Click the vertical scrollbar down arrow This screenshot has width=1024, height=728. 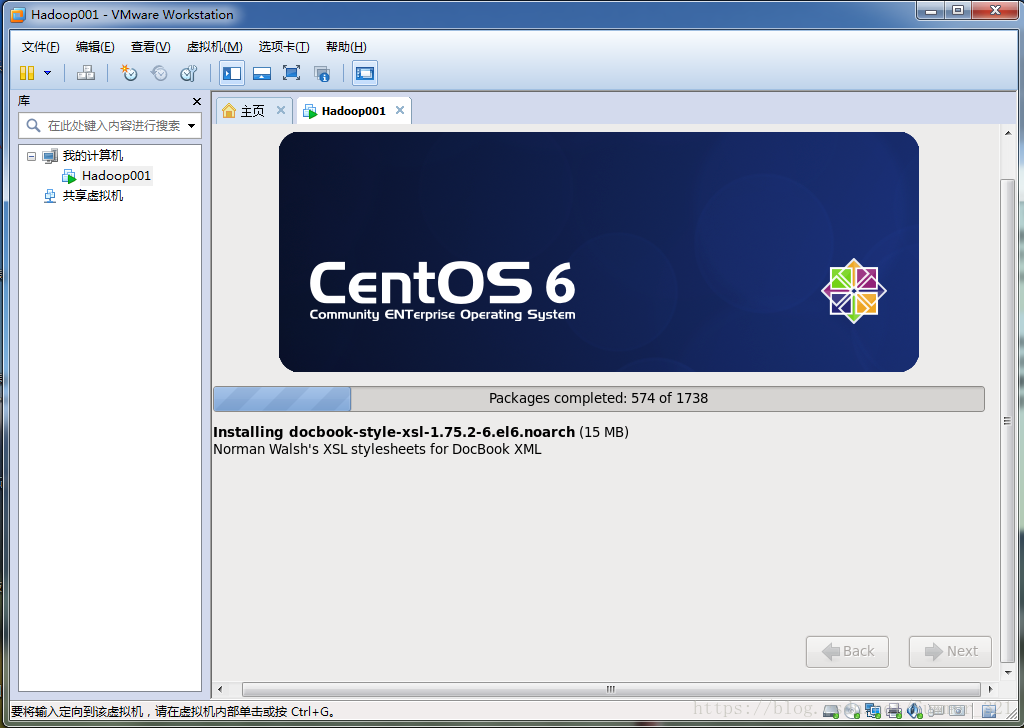[x=1008, y=672]
